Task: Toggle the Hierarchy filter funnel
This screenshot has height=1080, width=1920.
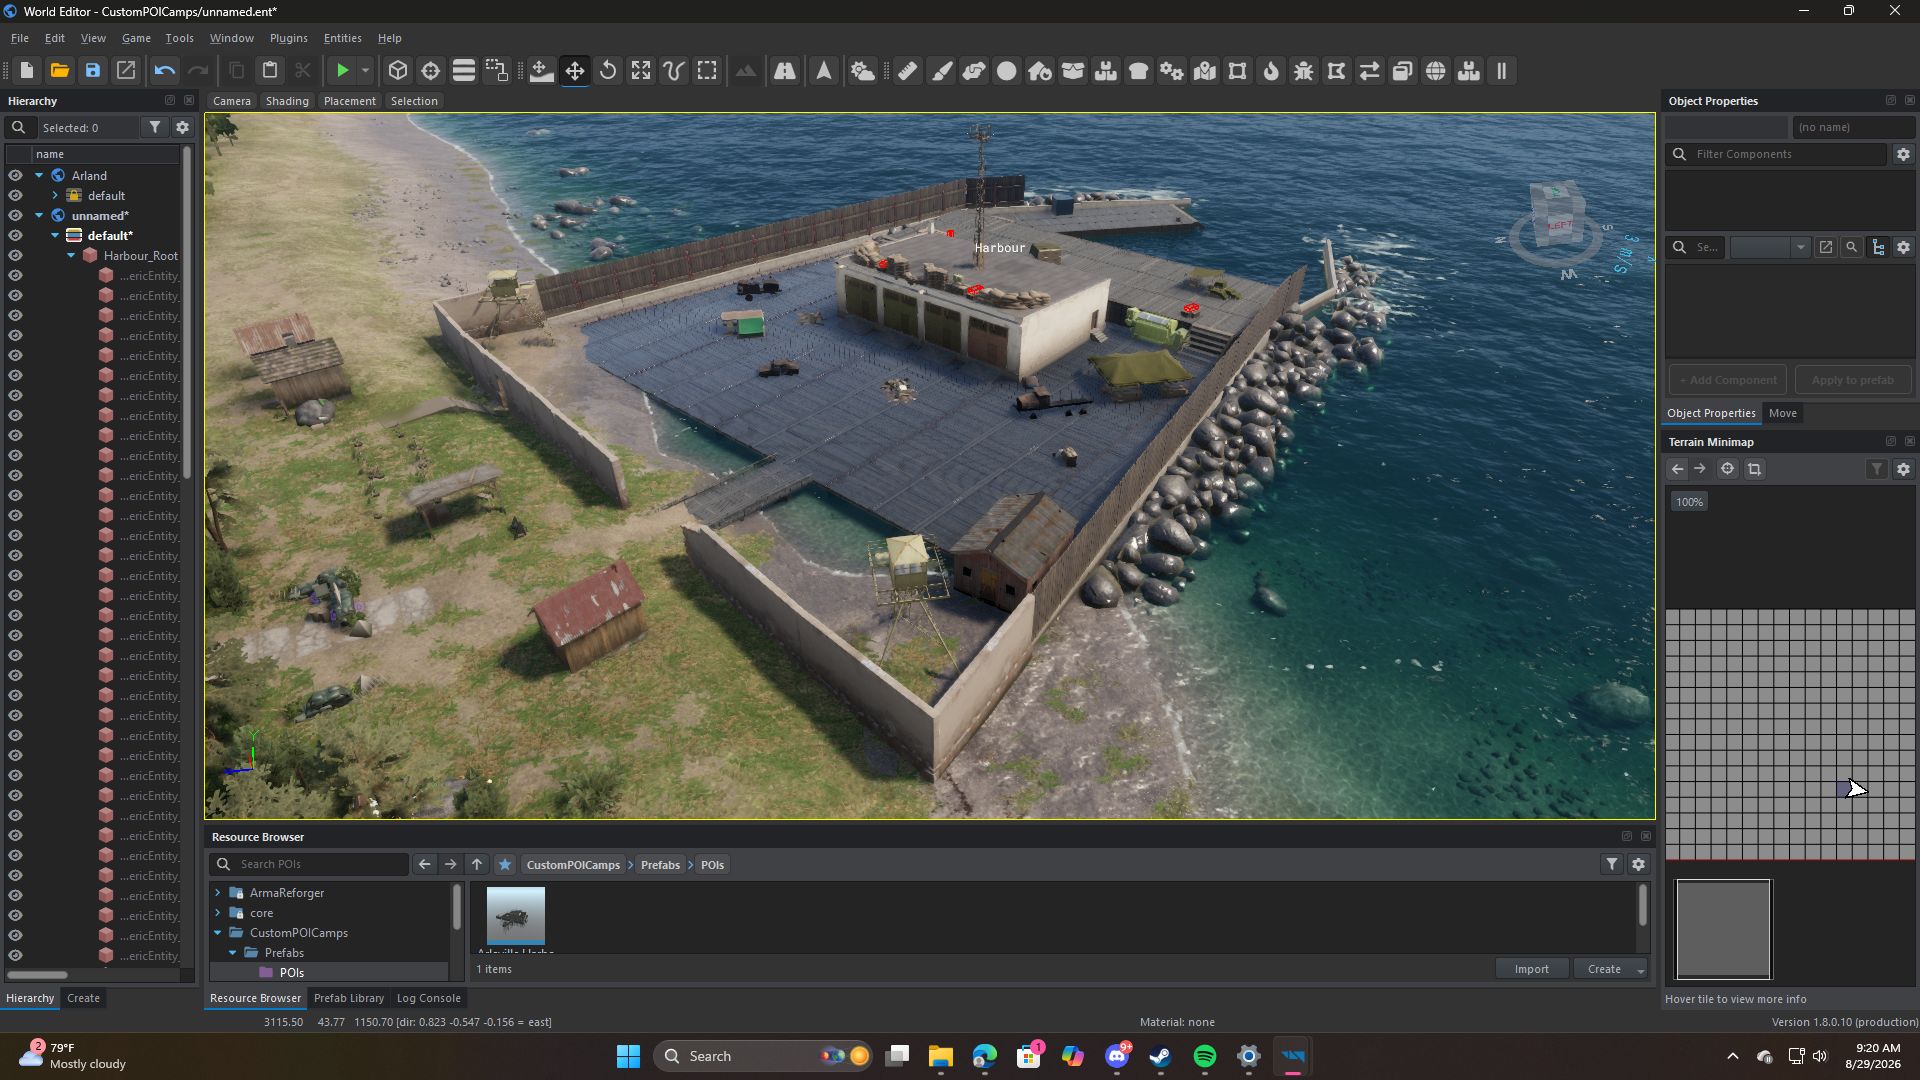Action: tap(155, 127)
